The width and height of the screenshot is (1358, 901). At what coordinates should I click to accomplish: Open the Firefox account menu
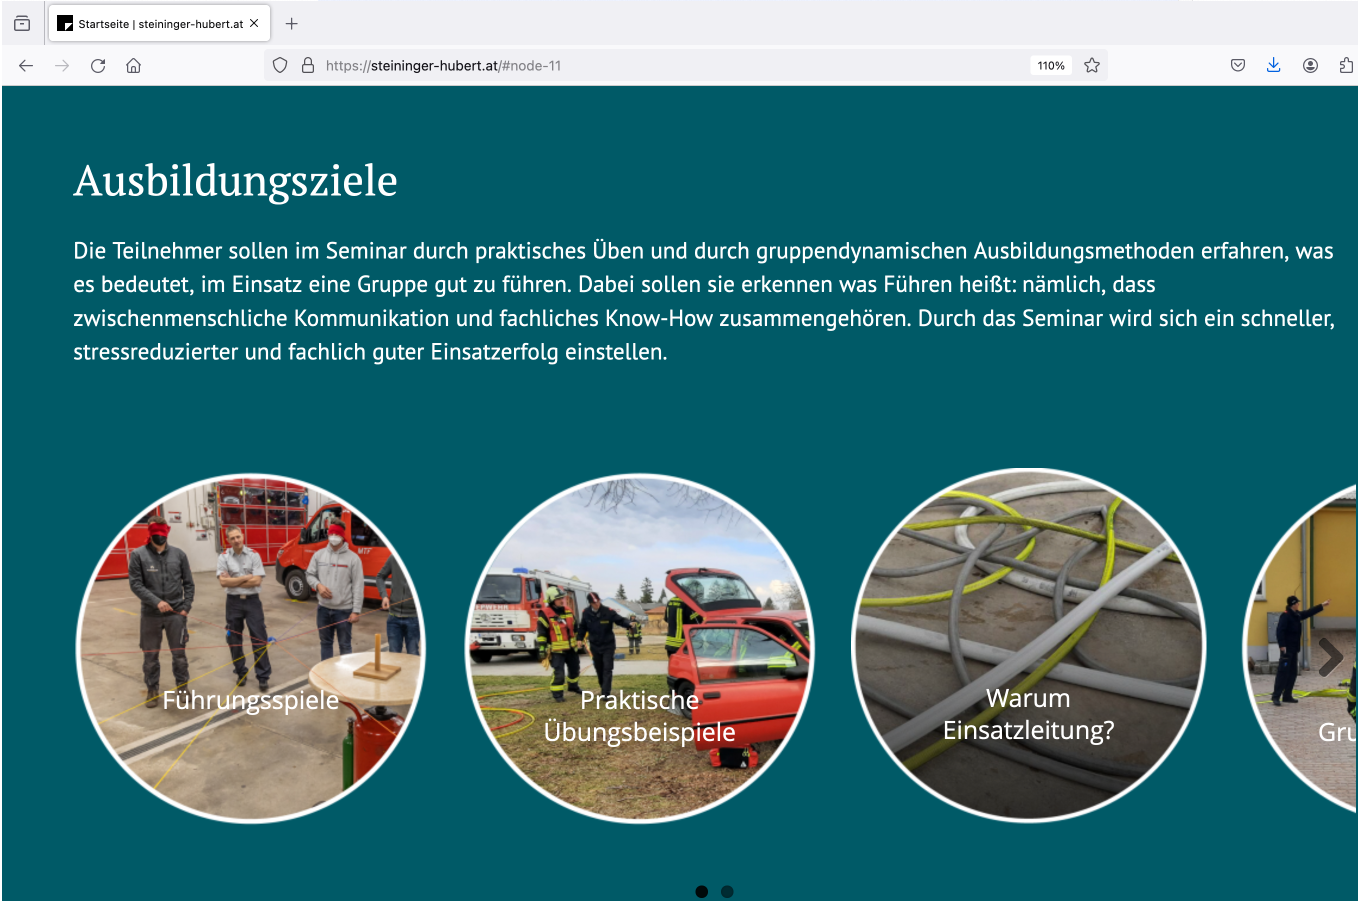coord(1310,66)
